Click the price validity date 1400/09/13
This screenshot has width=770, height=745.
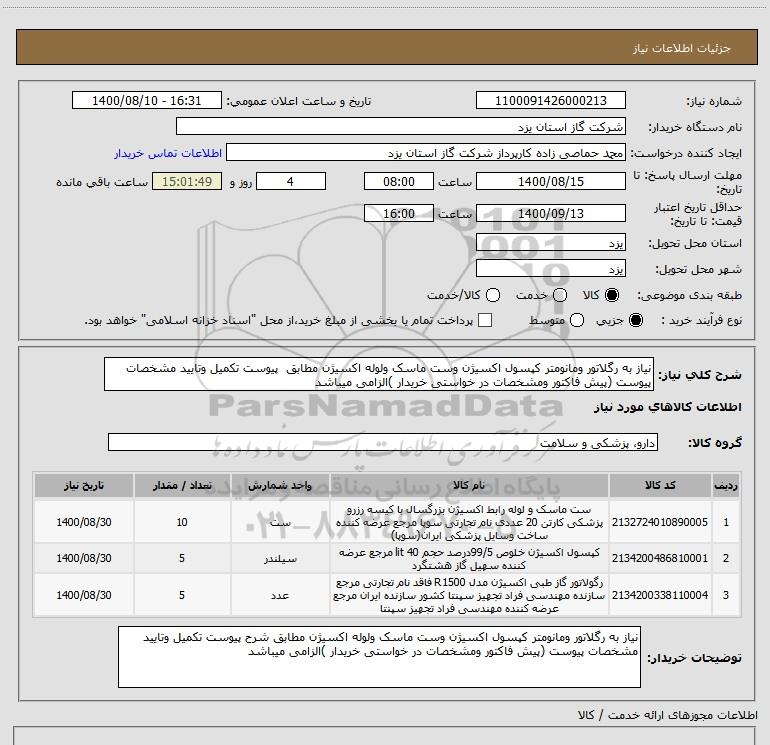point(550,214)
